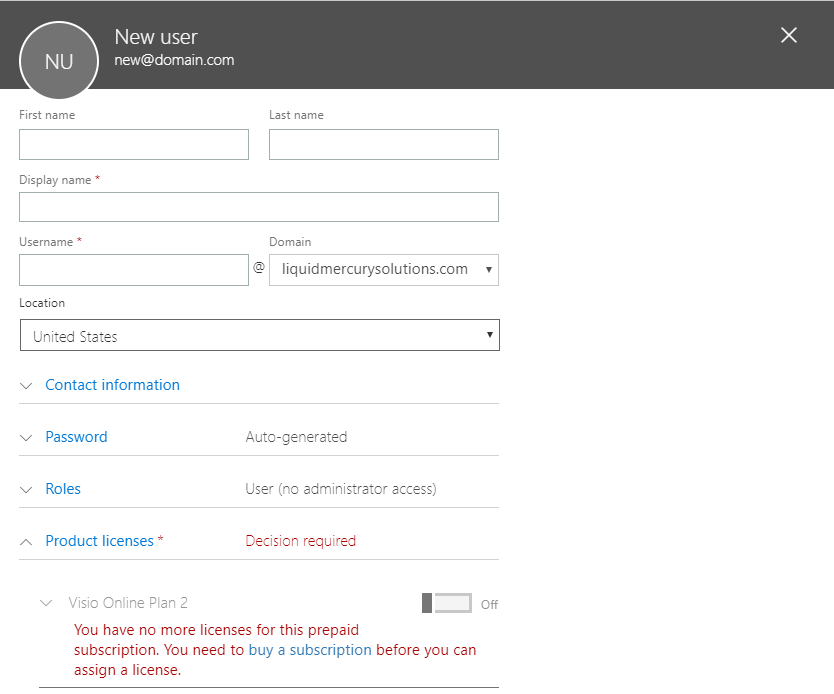Toggle the Visio Online Plan 2 license switch

click(447, 603)
